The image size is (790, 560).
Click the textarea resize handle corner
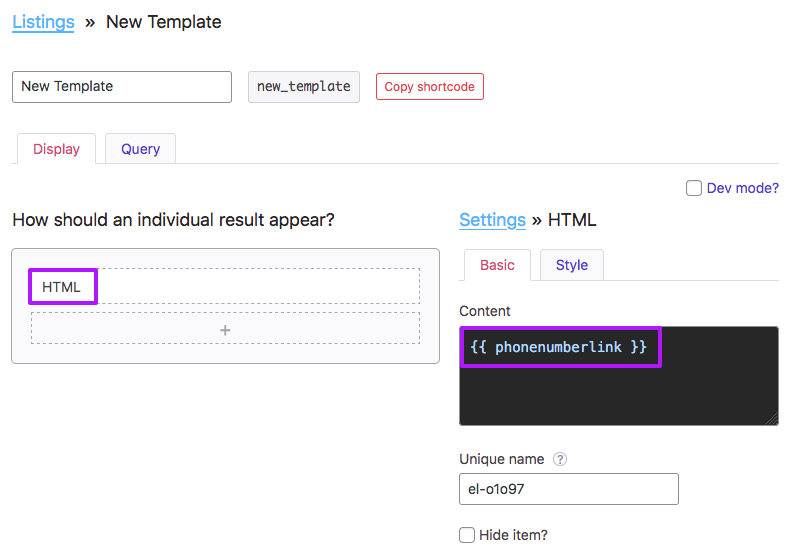[x=771, y=419]
